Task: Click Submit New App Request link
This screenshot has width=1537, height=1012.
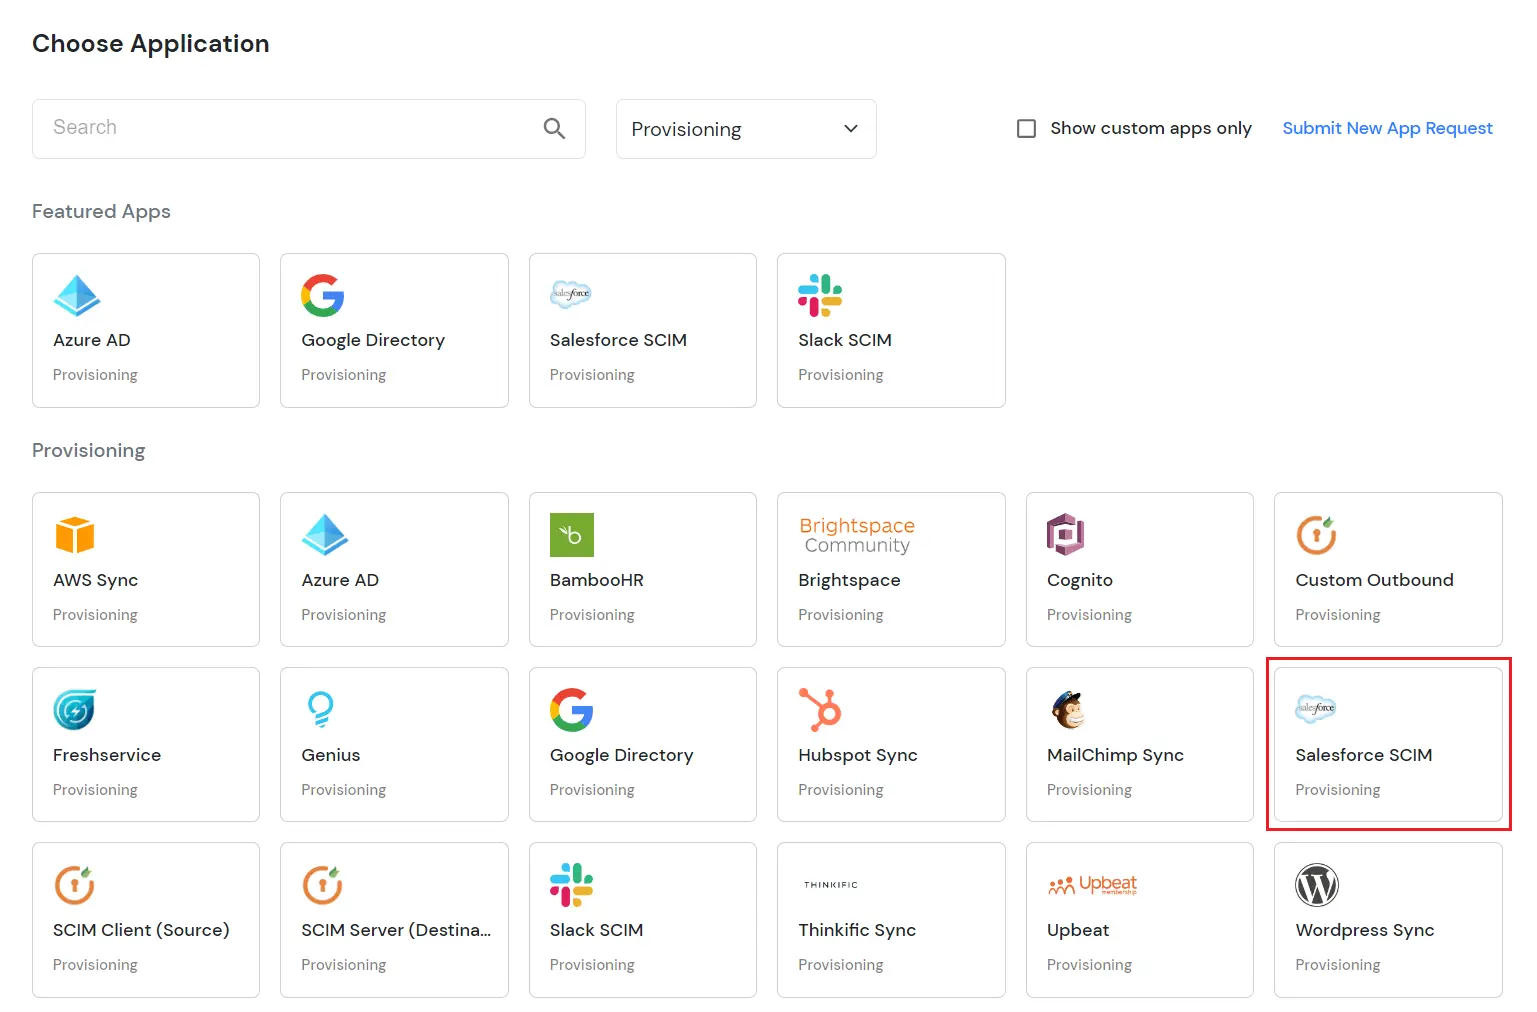Action: coord(1387,128)
